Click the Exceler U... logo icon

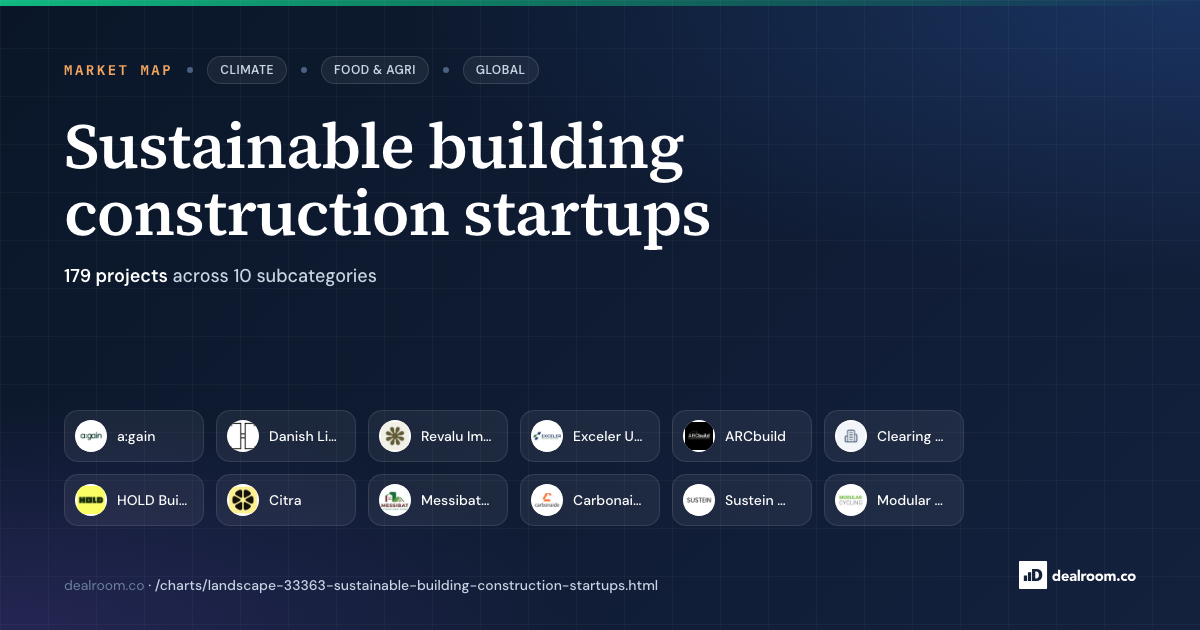(x=547, y=436)
